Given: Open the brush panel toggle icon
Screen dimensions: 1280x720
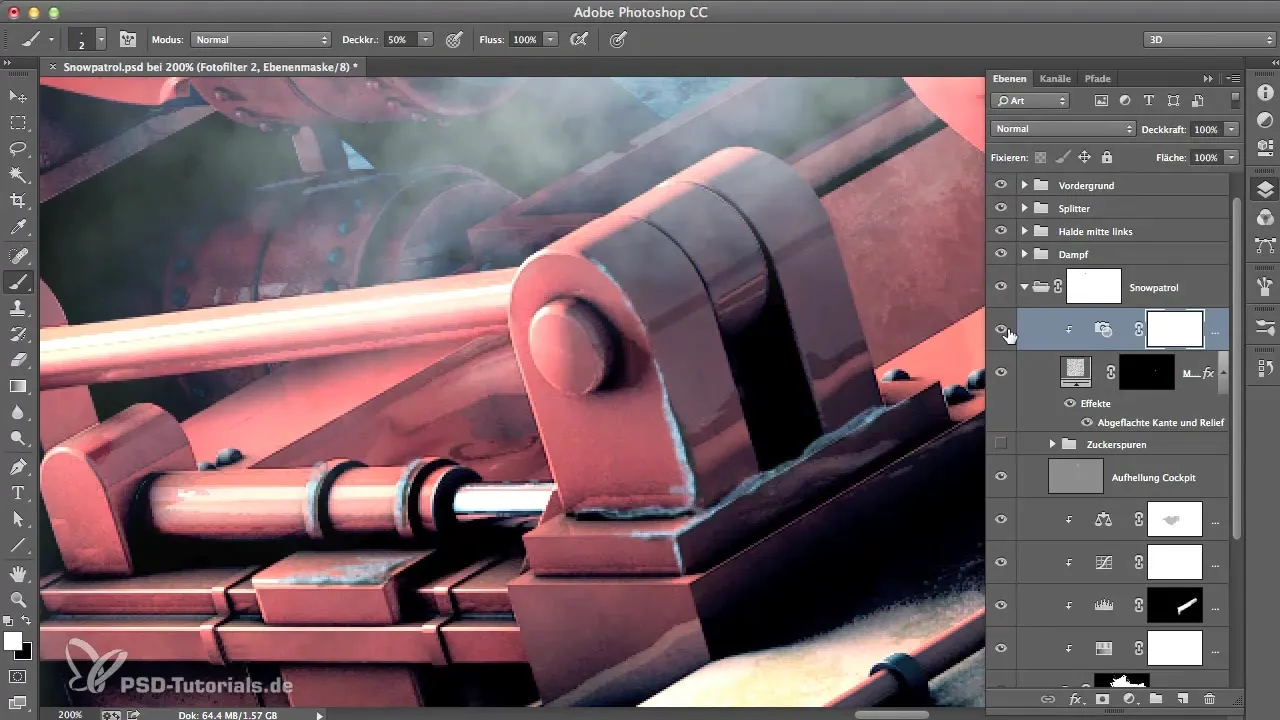Looking at the screenshot, I should tap(128, 40).
